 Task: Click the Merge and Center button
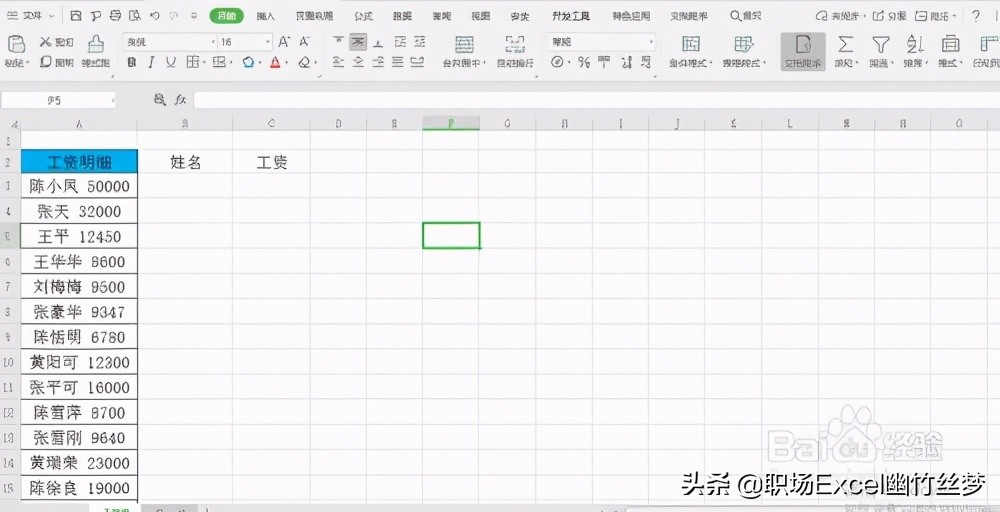[464, 51]
